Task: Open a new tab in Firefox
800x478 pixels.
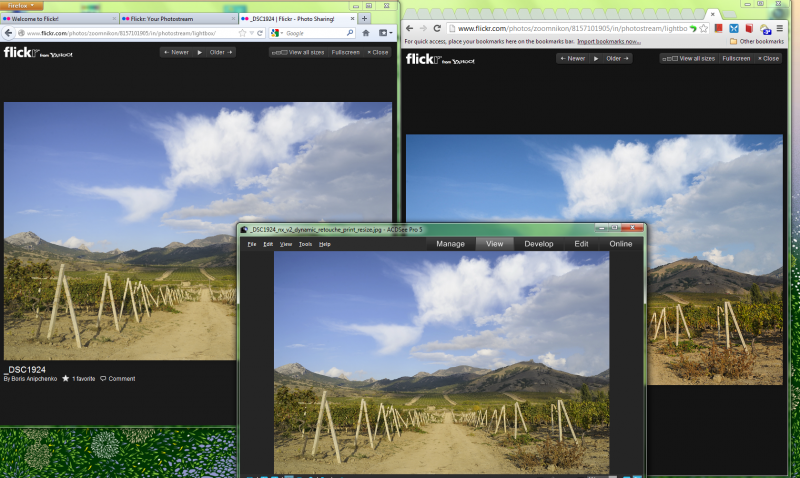Action: tap(364, 19)
